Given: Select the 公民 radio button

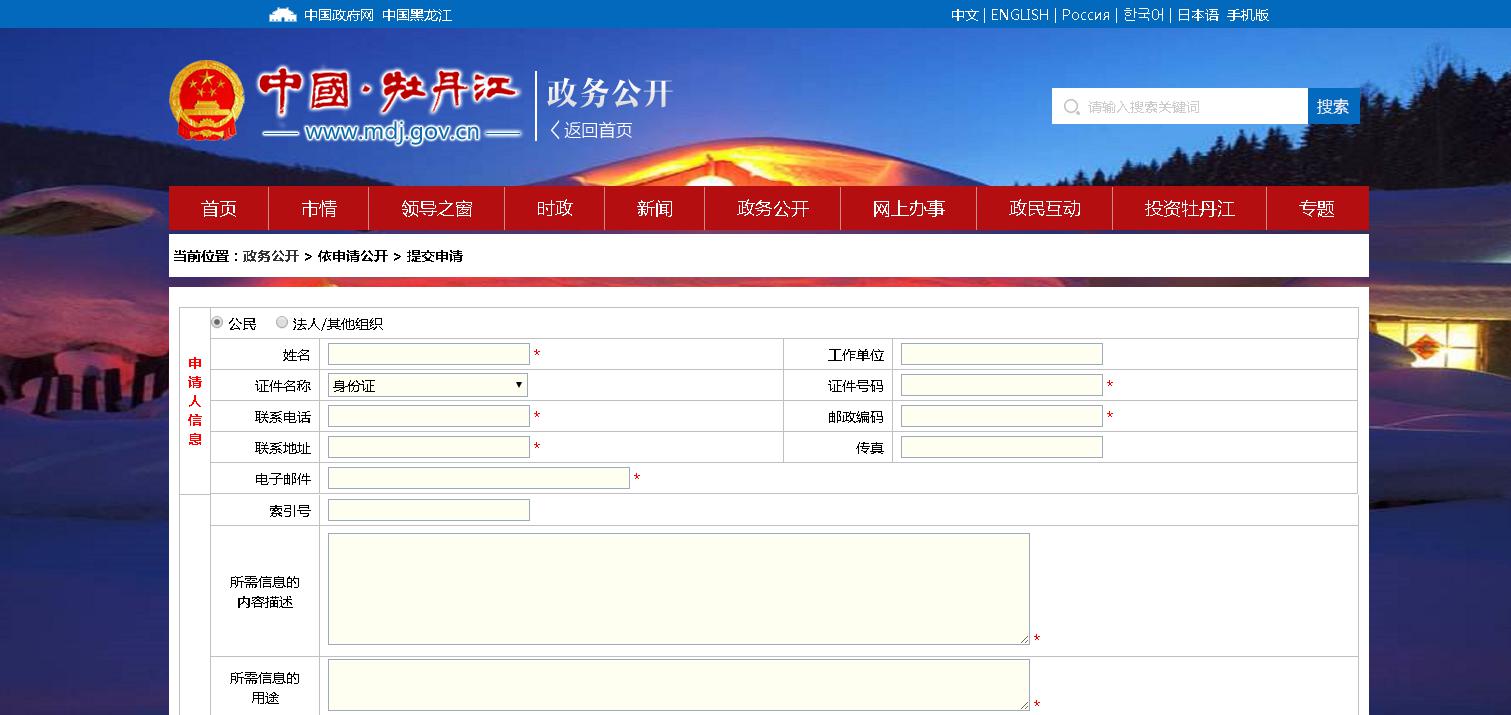Looking at the screenshot, I should 217,323.
